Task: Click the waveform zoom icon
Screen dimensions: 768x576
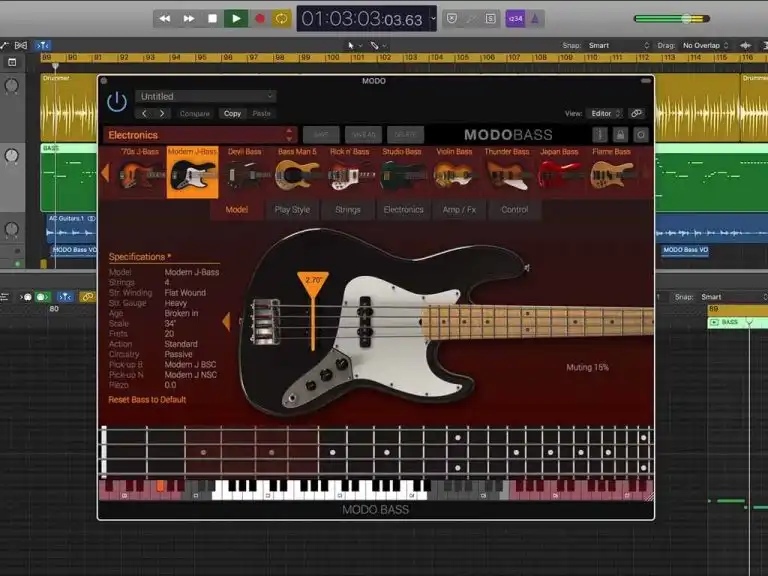Action: 745,46
